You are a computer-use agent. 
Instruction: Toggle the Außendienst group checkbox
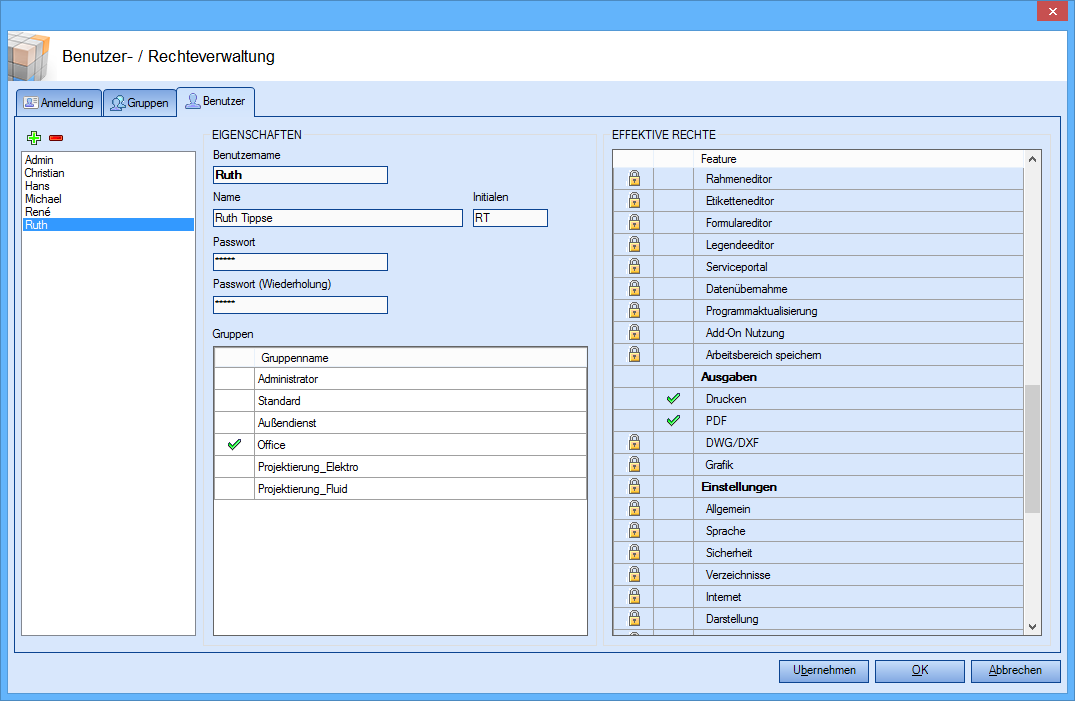pos(235,423)
